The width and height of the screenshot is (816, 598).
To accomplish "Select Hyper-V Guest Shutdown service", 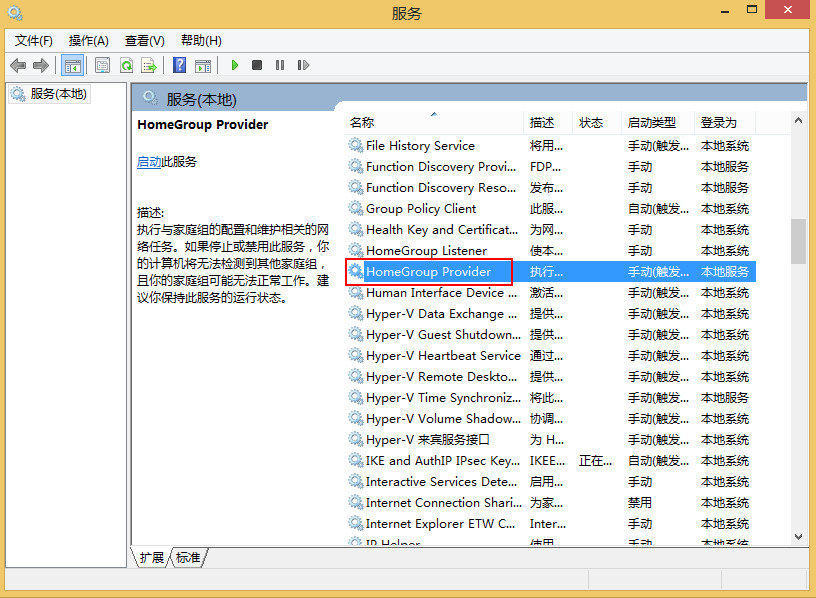I will click(550, 334).
